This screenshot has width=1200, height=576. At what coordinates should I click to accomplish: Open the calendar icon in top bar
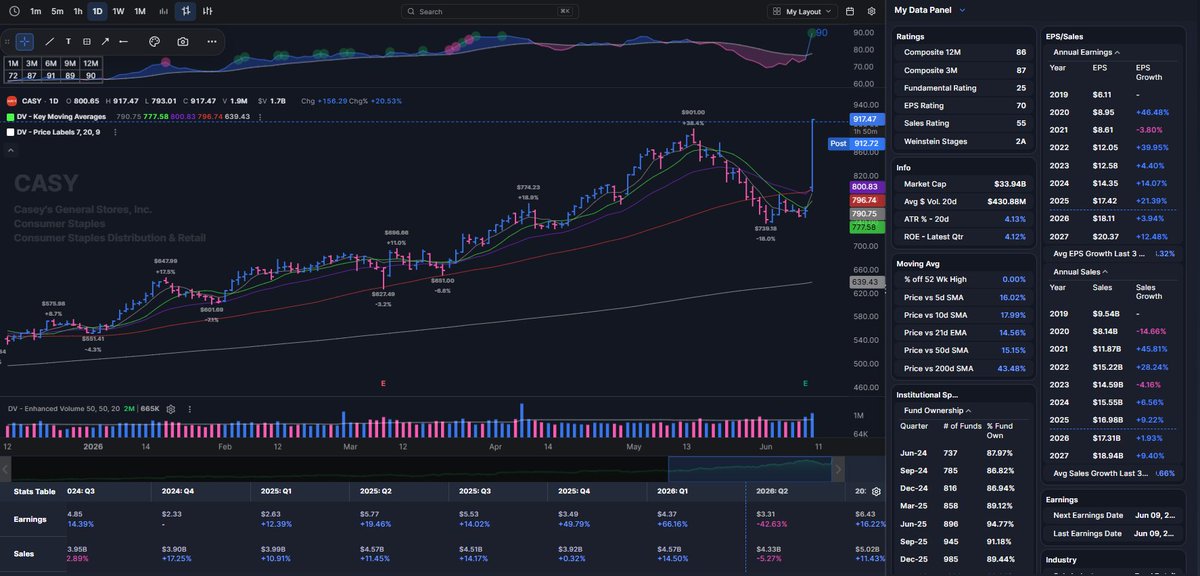[850, 11]
